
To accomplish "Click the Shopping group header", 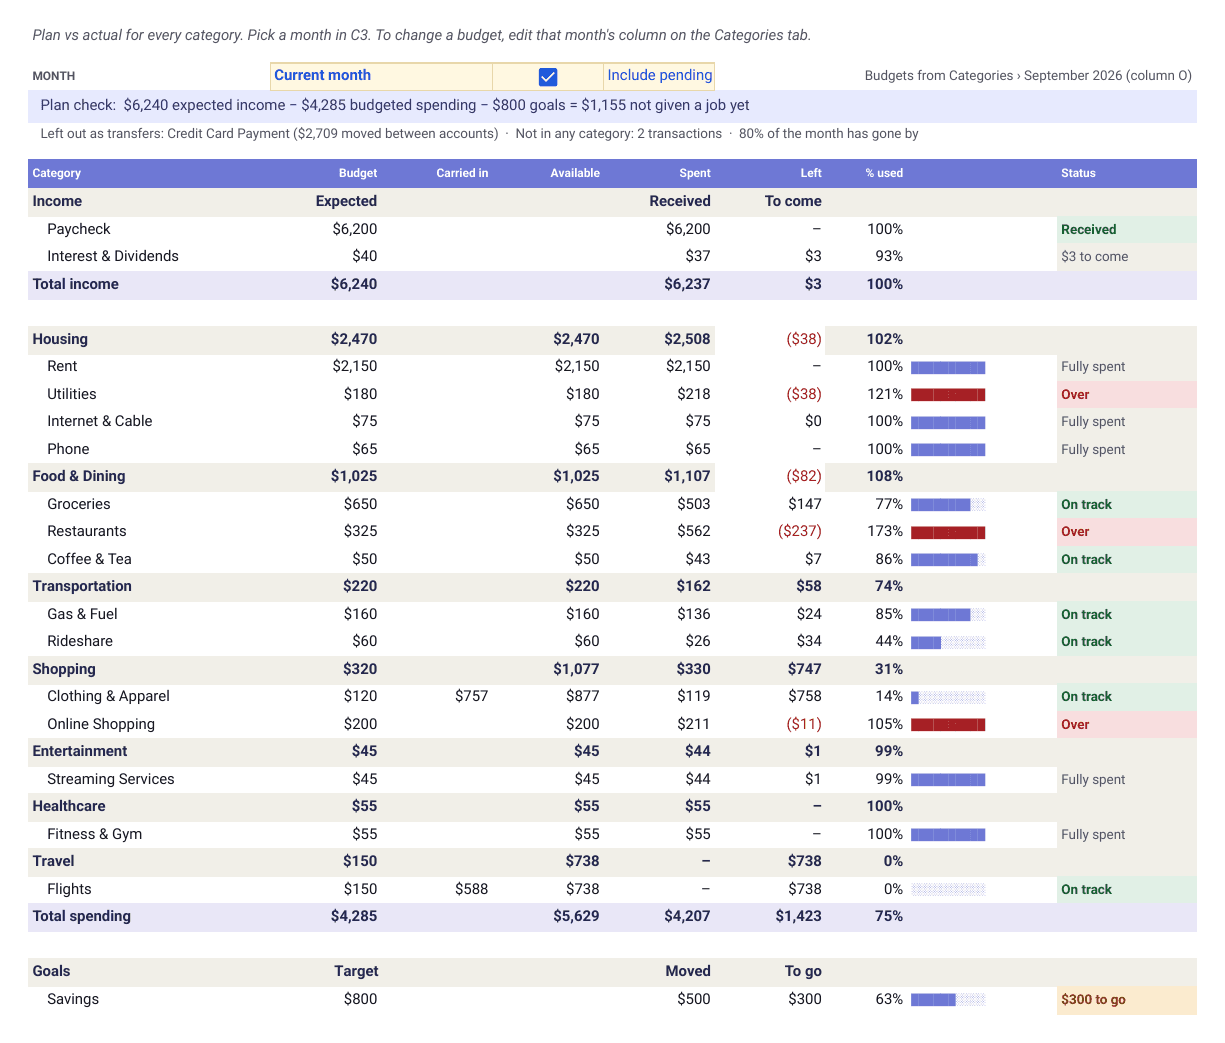I will tap(64, 669).
